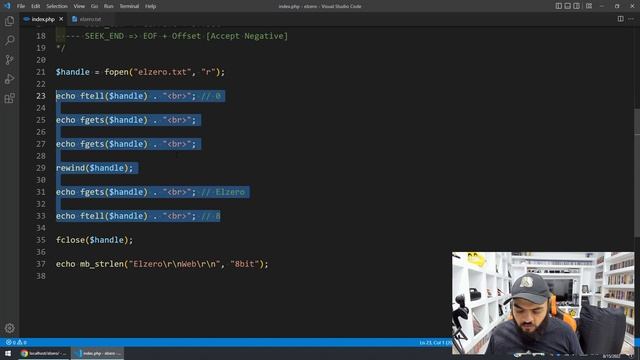
Task: Open the File menu
Action: [x=21, y=6]
